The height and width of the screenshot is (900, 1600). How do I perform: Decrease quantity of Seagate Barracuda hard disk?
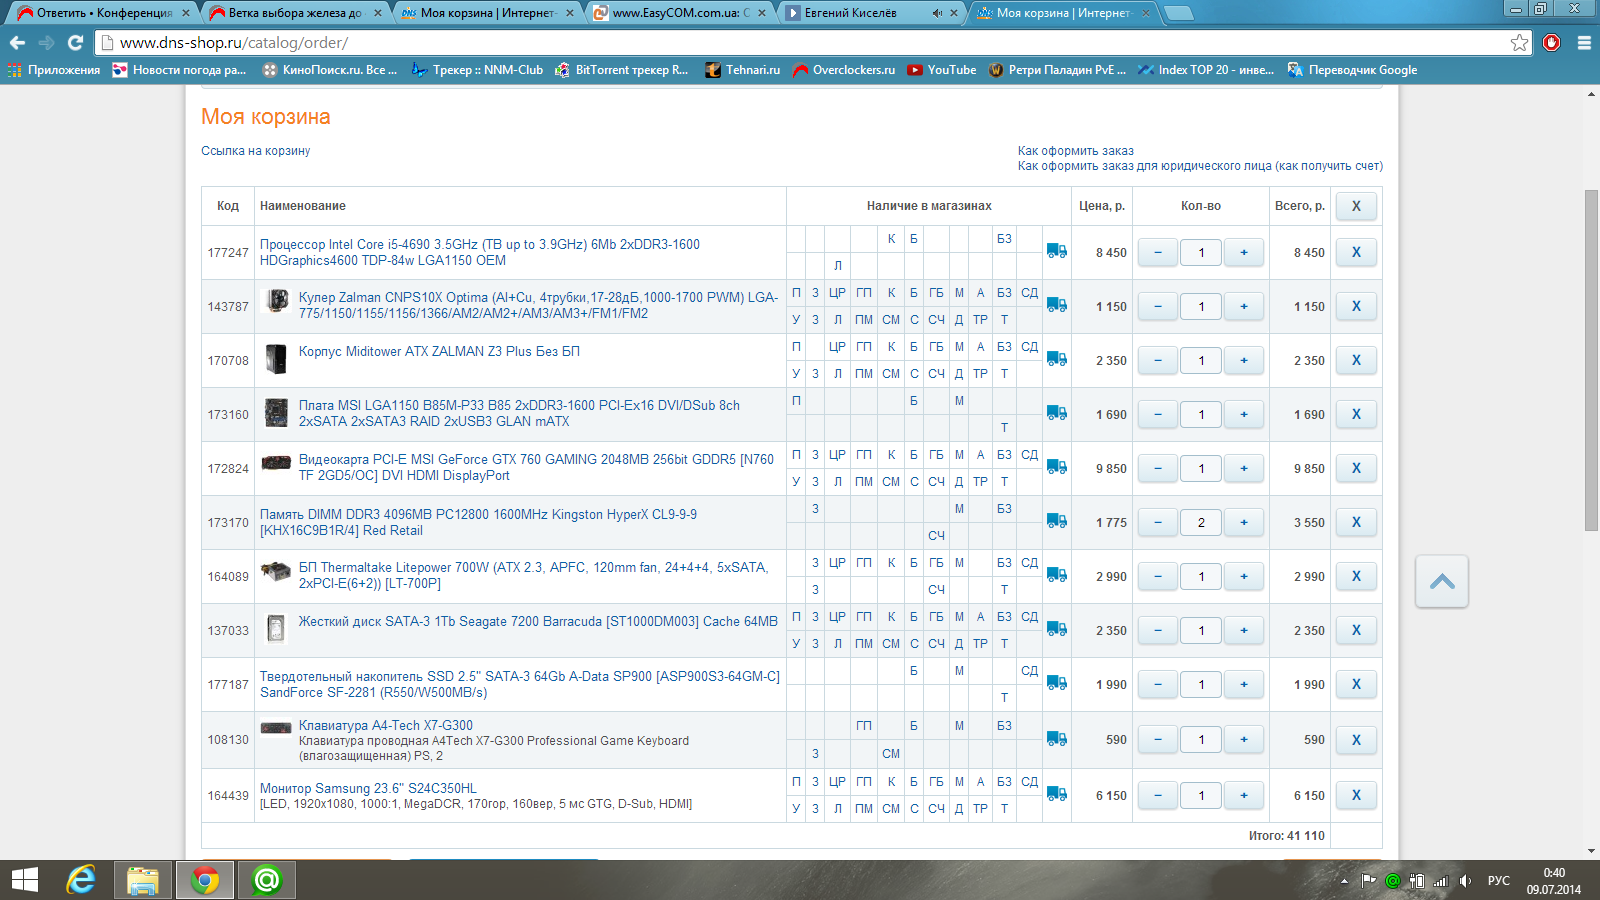[x=1158, y=630]
